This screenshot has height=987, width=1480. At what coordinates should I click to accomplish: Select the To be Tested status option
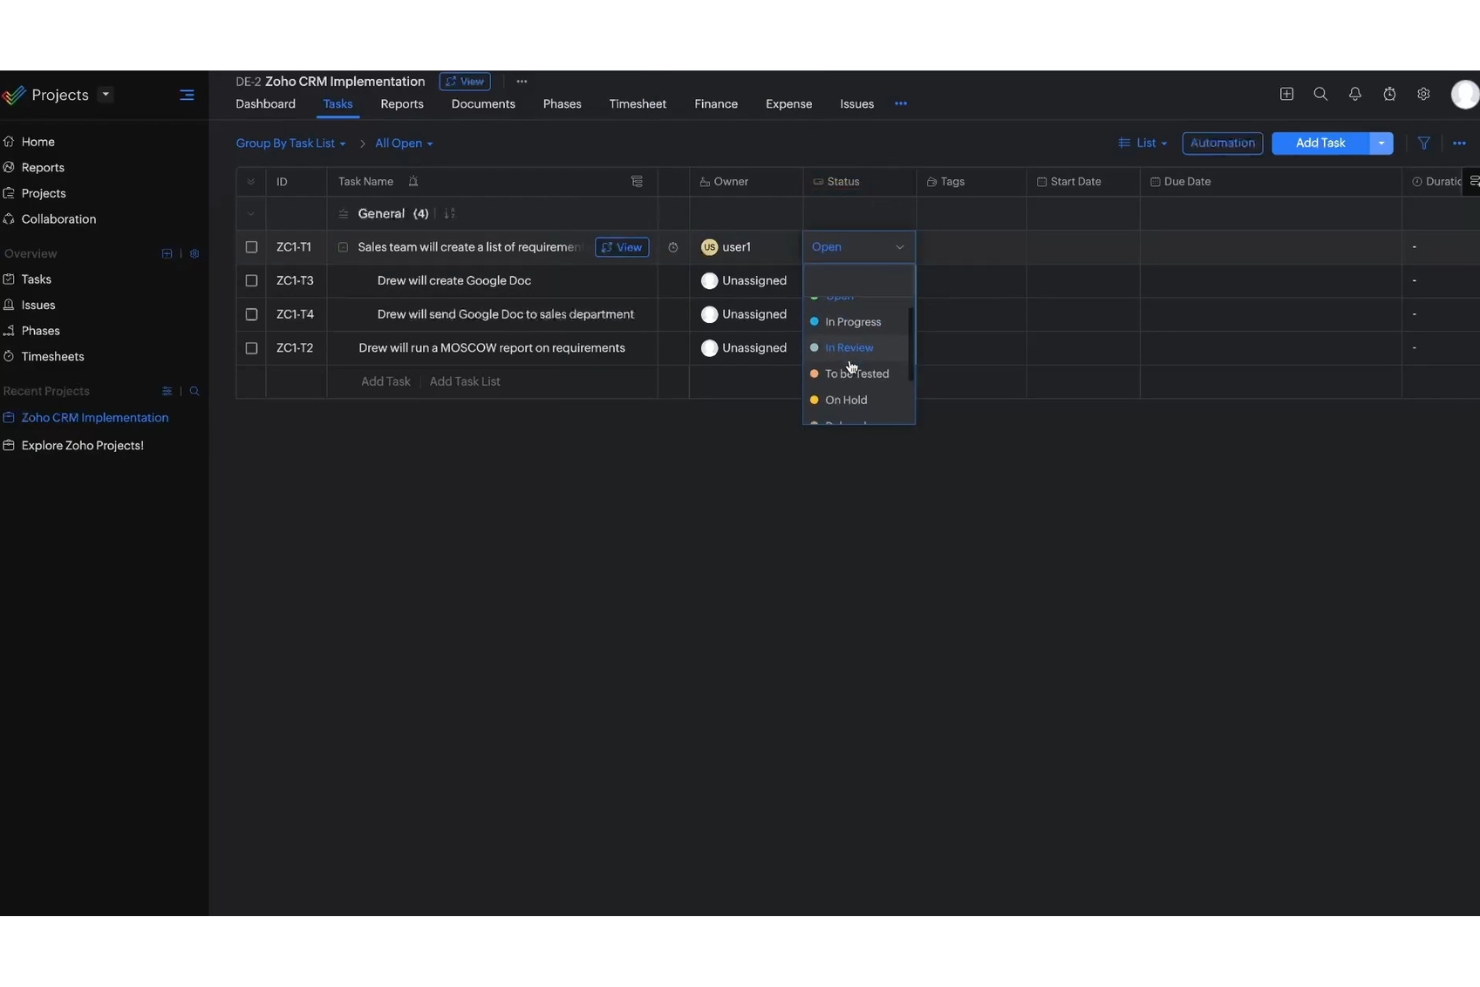[x=856, y=374]
